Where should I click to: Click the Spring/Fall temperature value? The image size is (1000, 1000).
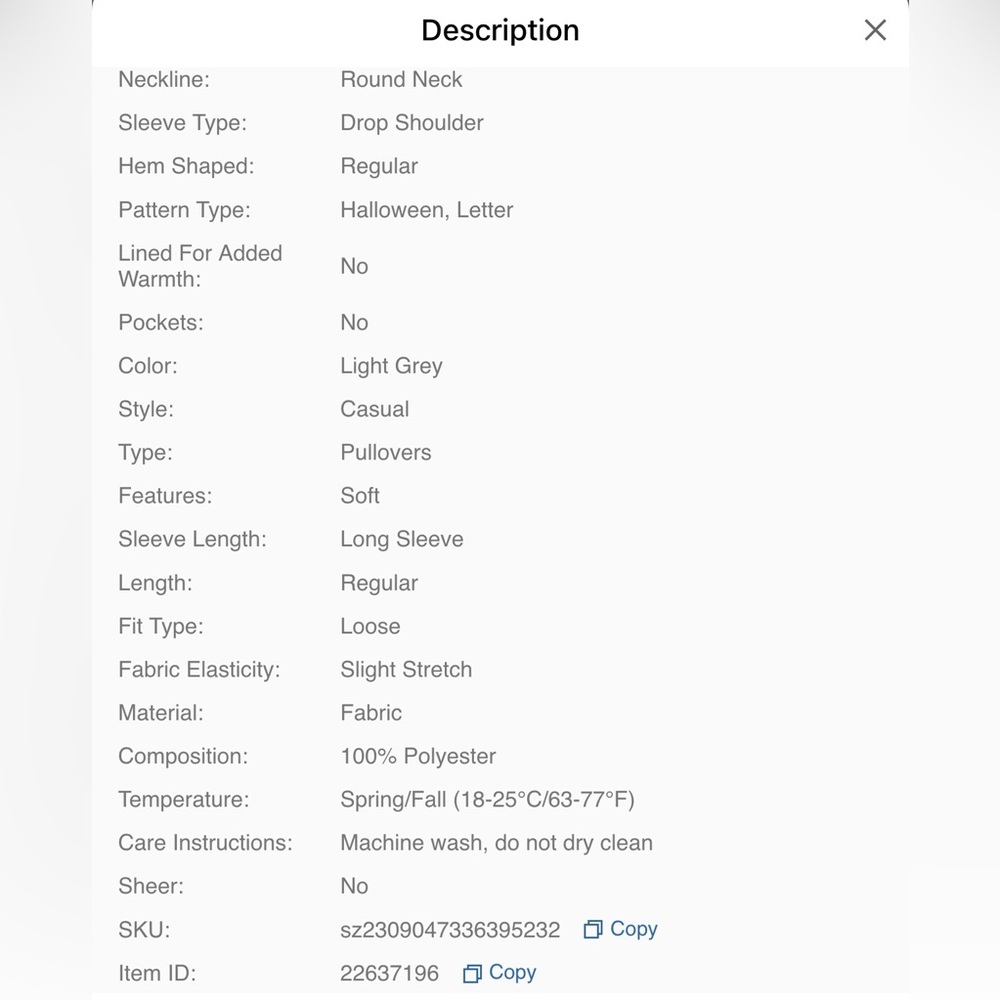[x=487, y=799]
